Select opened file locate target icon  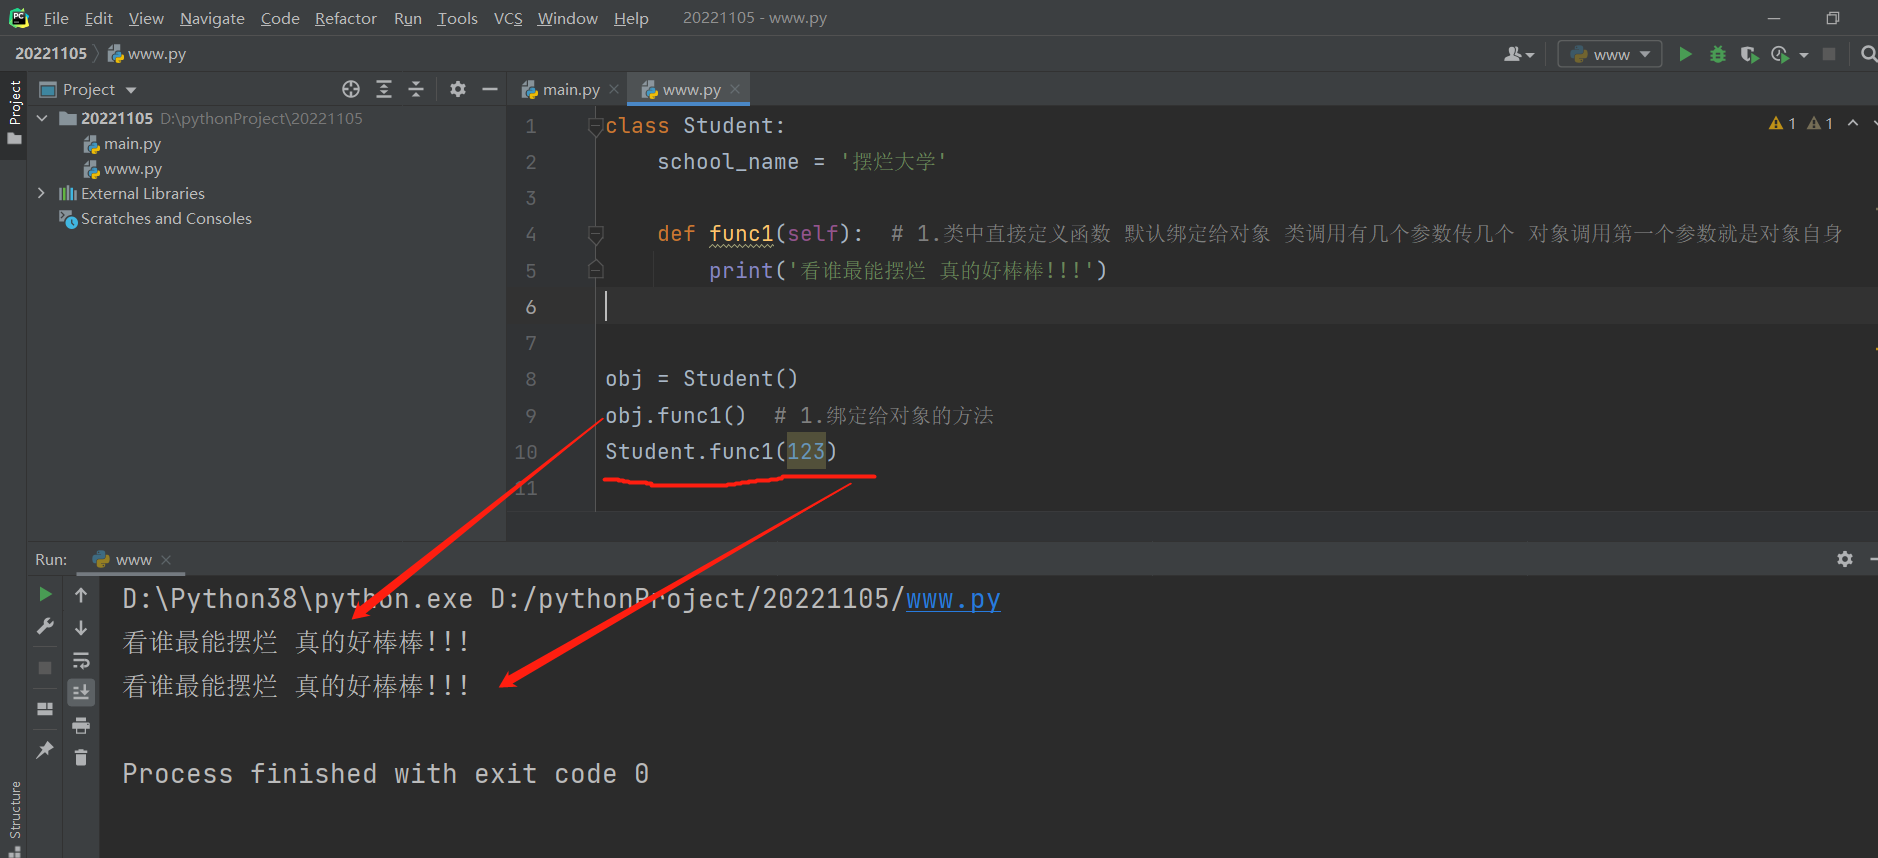[351, 89]
